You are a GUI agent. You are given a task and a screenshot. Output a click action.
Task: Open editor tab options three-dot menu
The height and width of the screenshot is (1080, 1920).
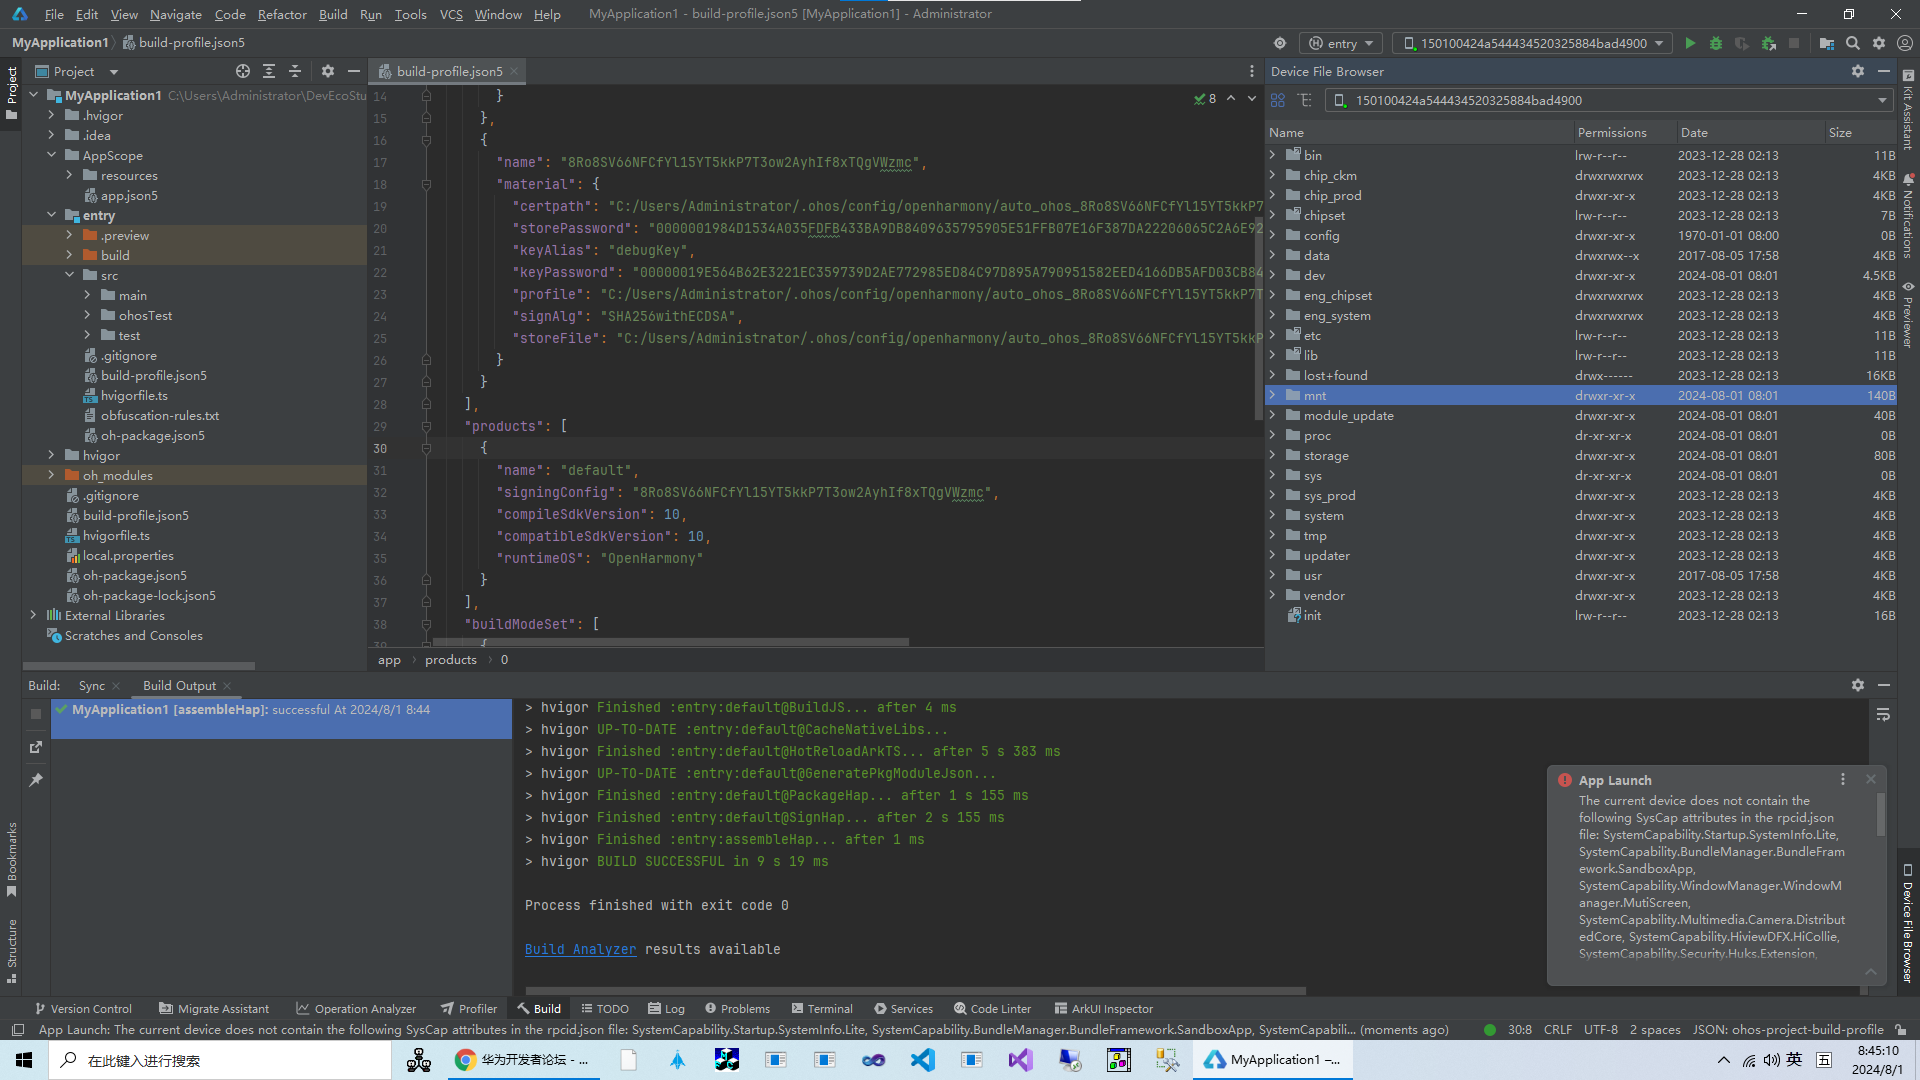pyautogui.click(x=1252, y=71)
